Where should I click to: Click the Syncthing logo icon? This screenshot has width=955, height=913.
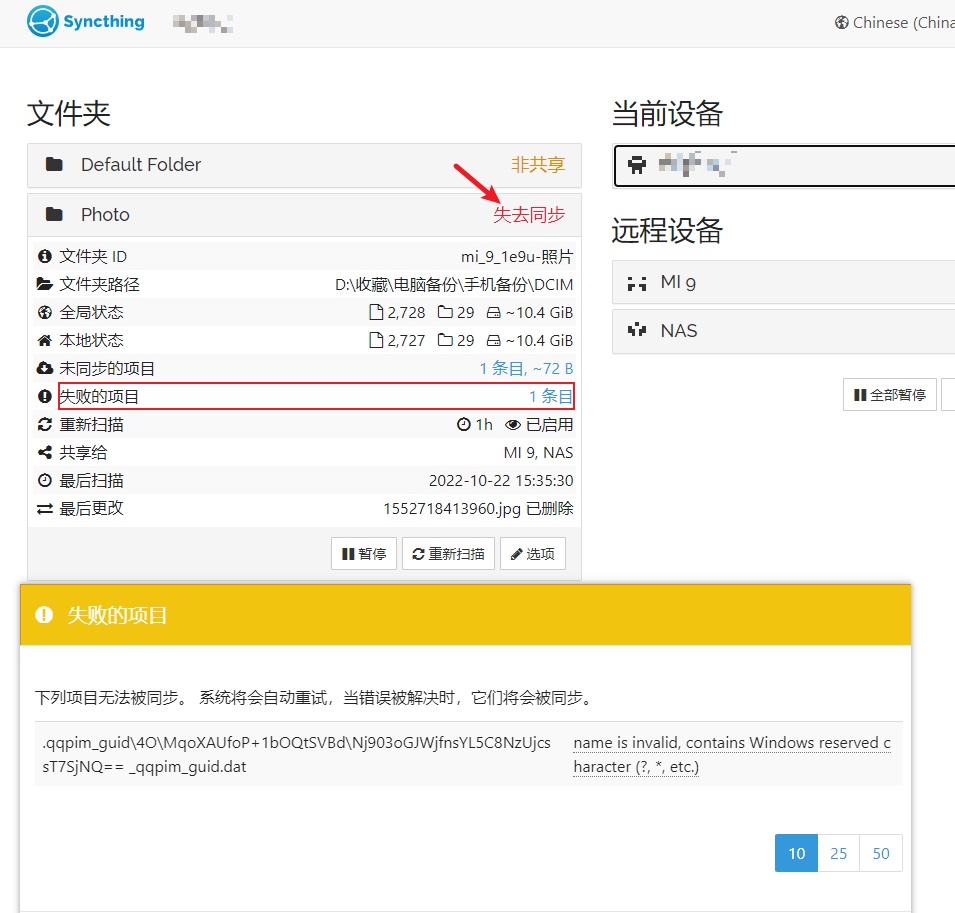point(43,22)
